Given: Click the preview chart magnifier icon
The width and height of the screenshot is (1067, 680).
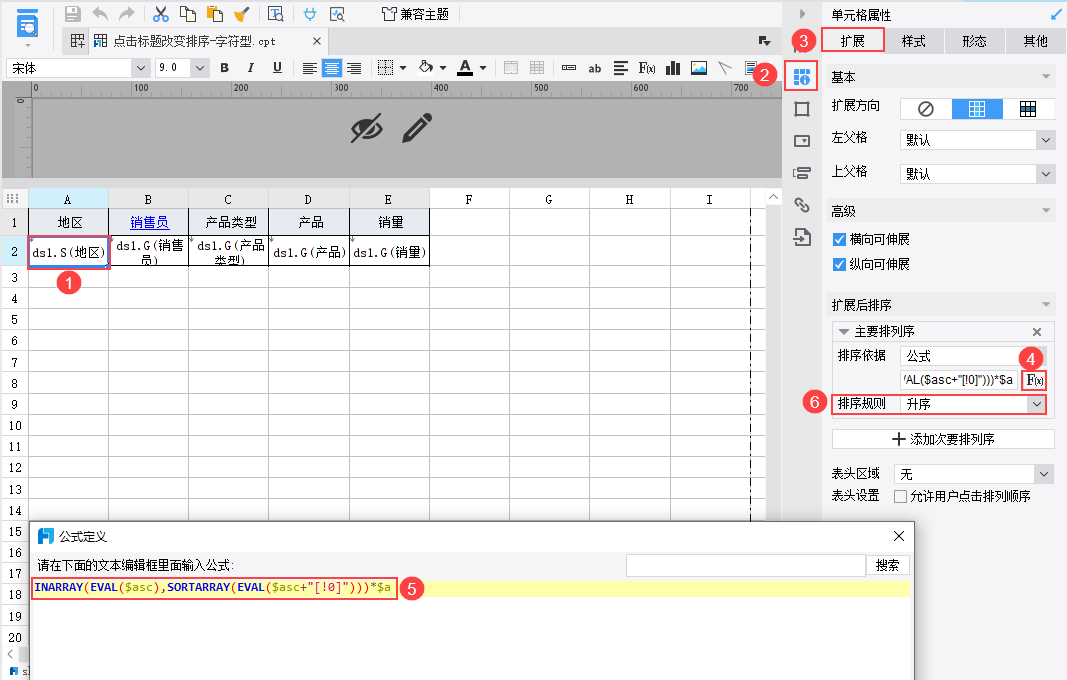Looking at the screenshot, I should 337,14.
